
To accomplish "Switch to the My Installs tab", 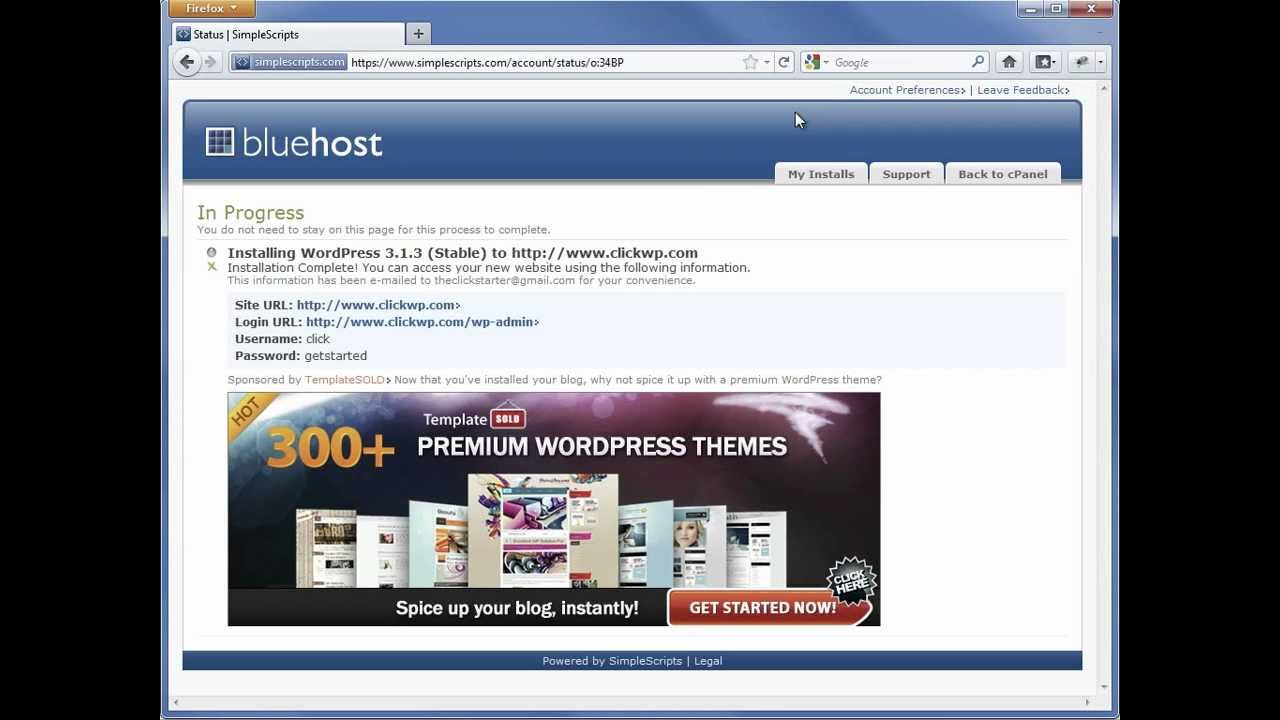I will [821, 174].
